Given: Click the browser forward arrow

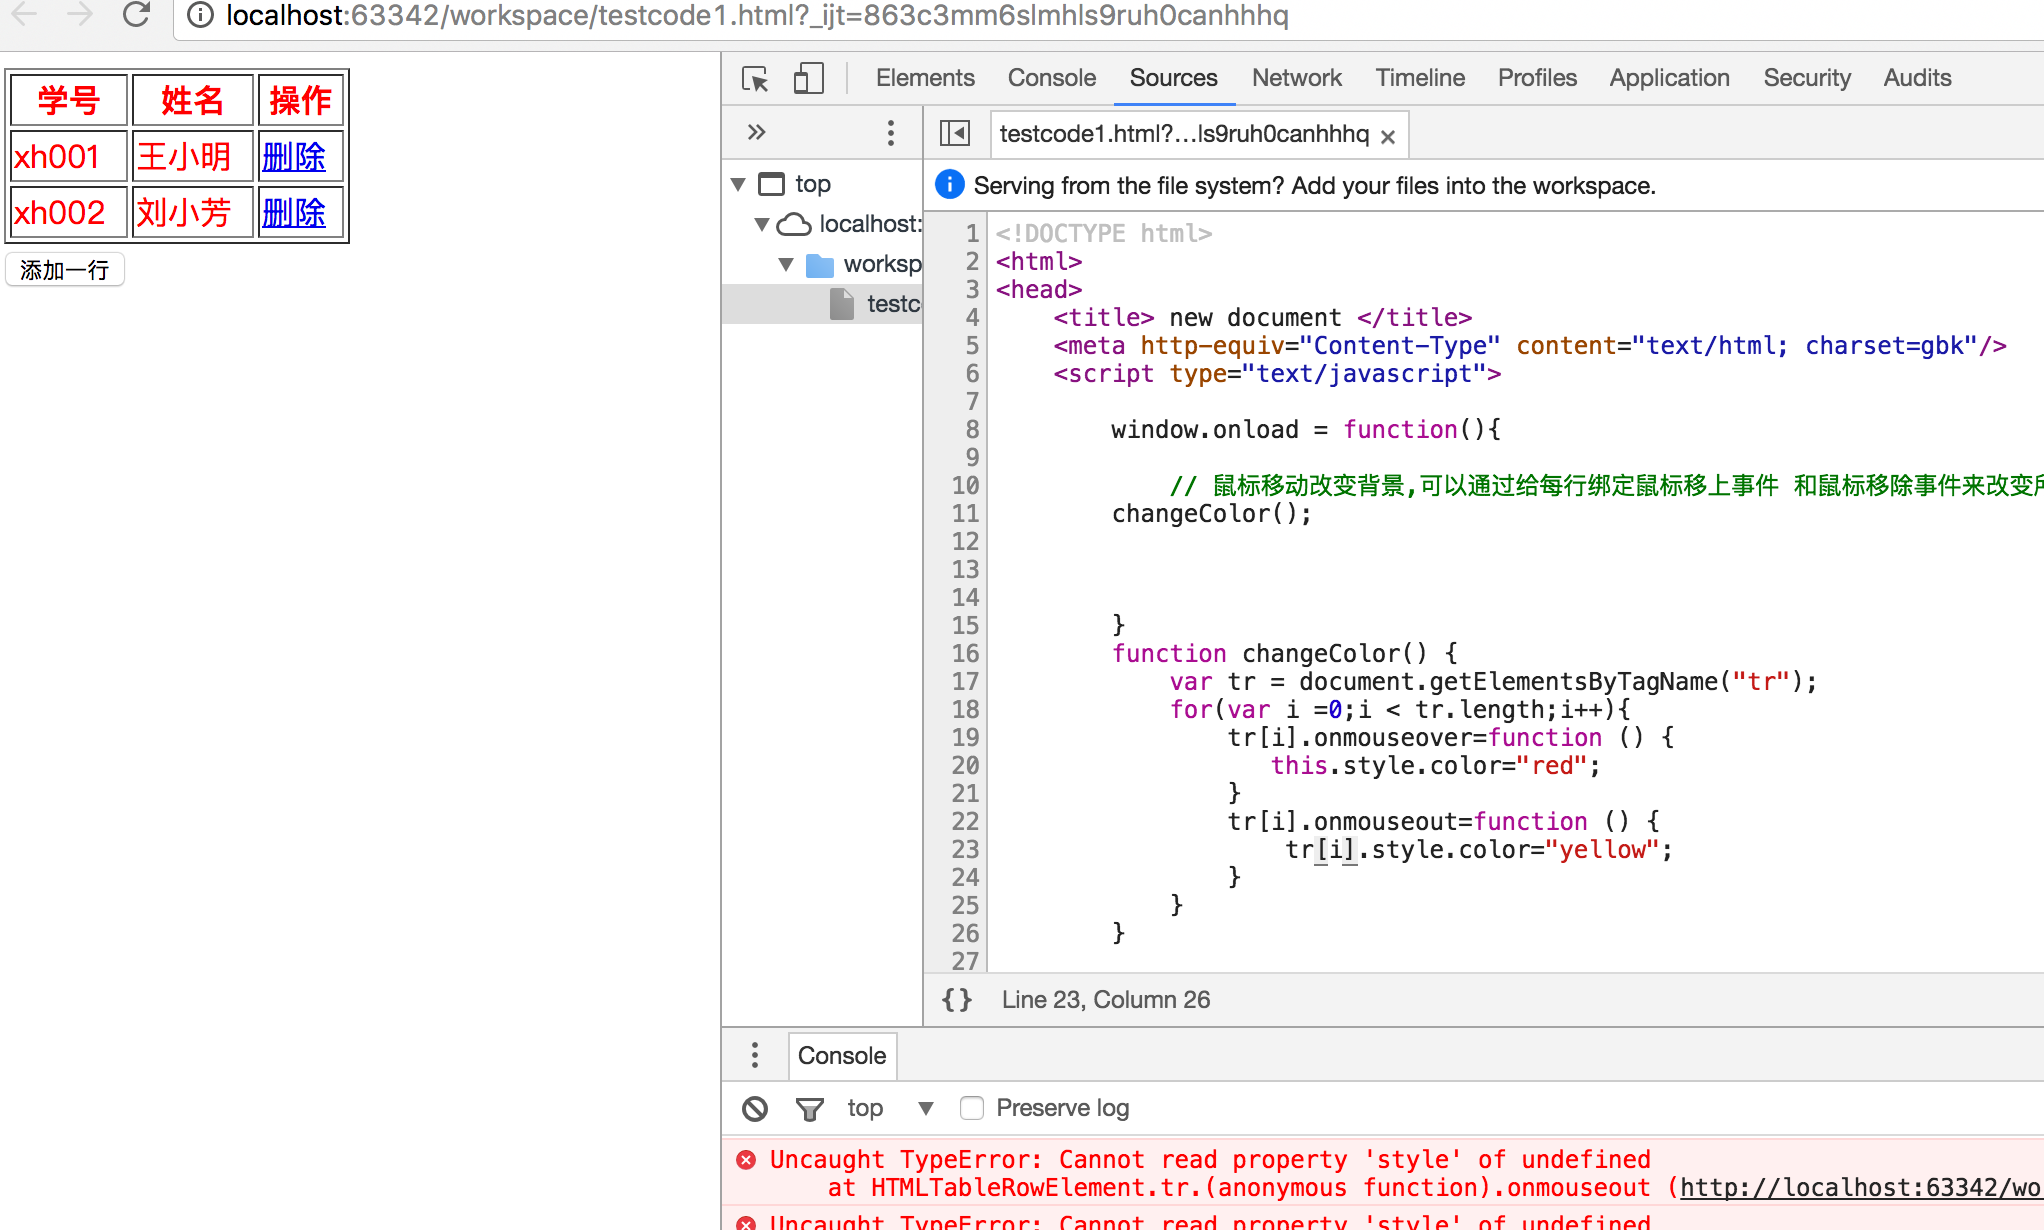Looking at the screenshot, I should [x=79, y=14].
